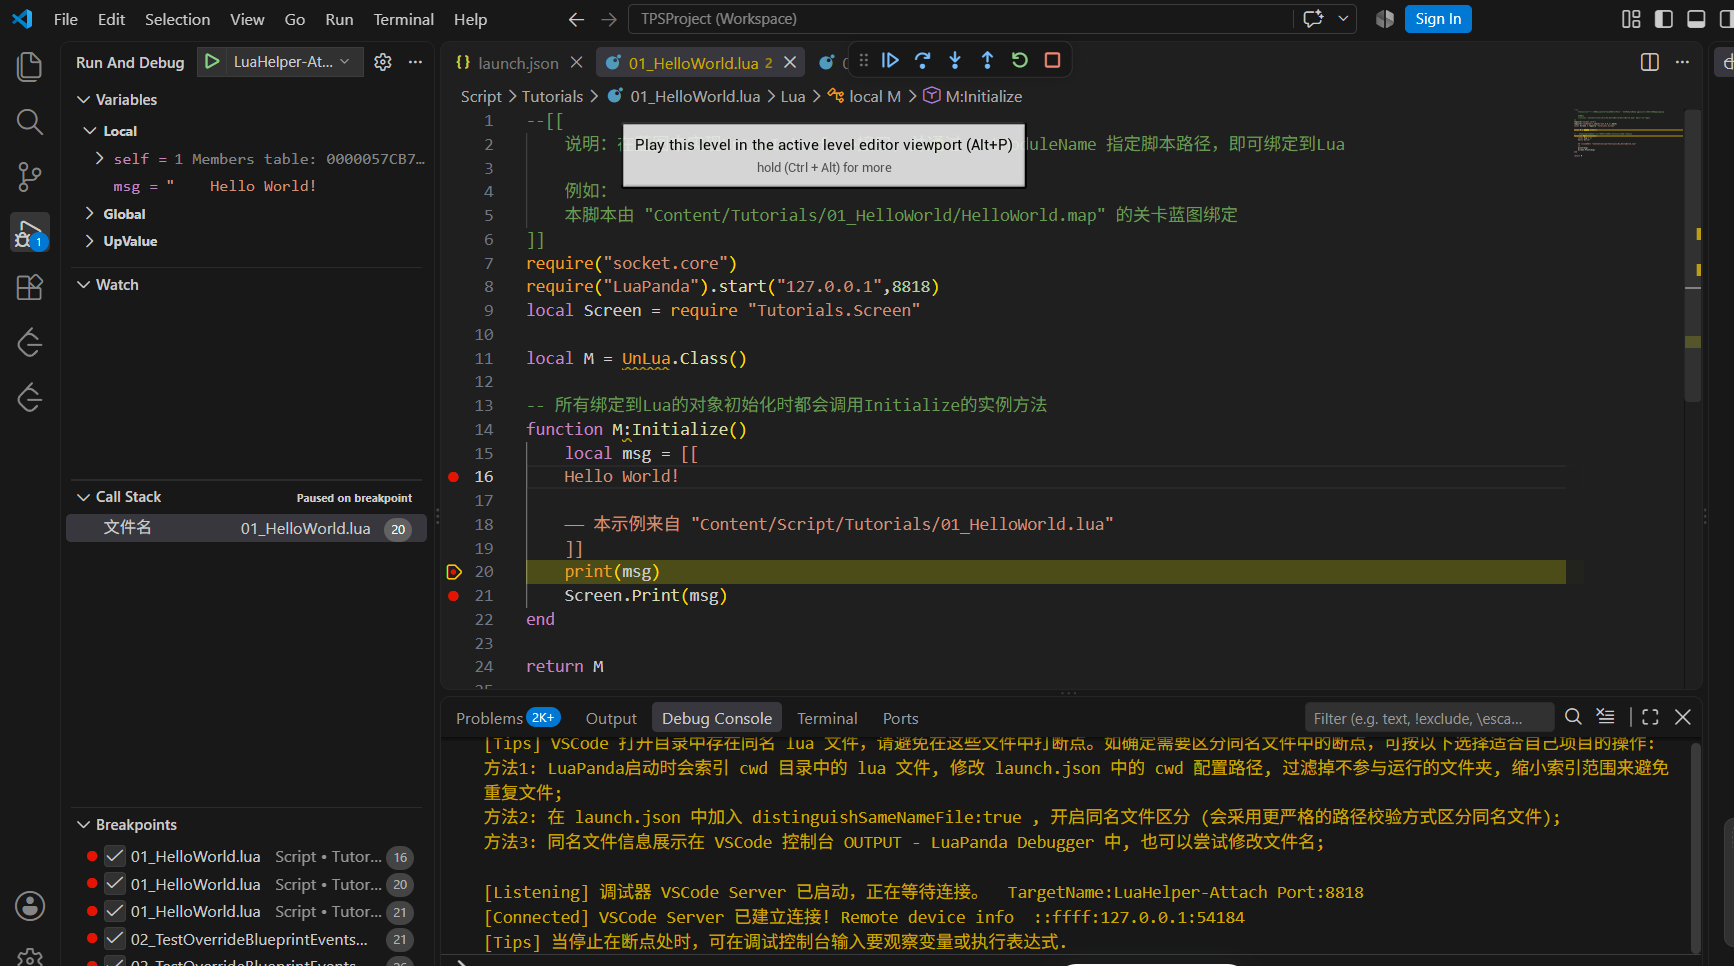
Task: Click the debug Step Out button
Action: click(987, 60)
